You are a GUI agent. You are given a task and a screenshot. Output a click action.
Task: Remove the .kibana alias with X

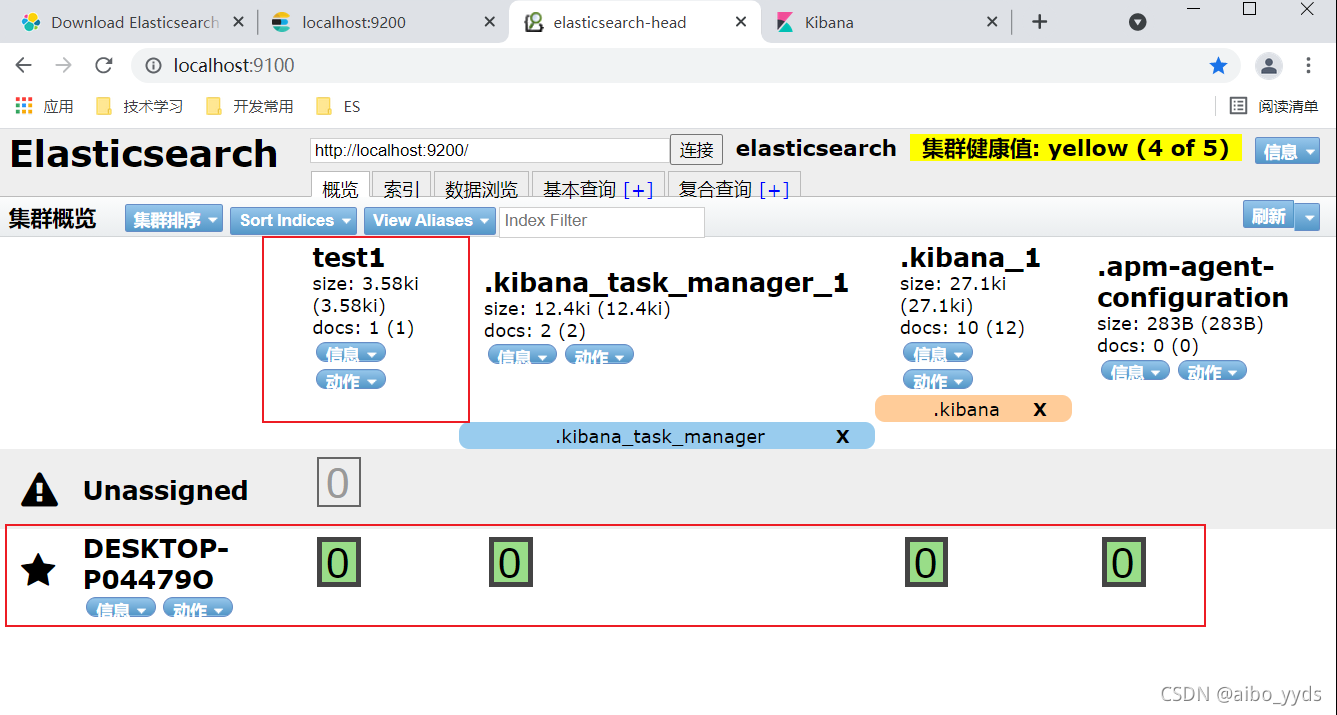[x=1040, y=409]
